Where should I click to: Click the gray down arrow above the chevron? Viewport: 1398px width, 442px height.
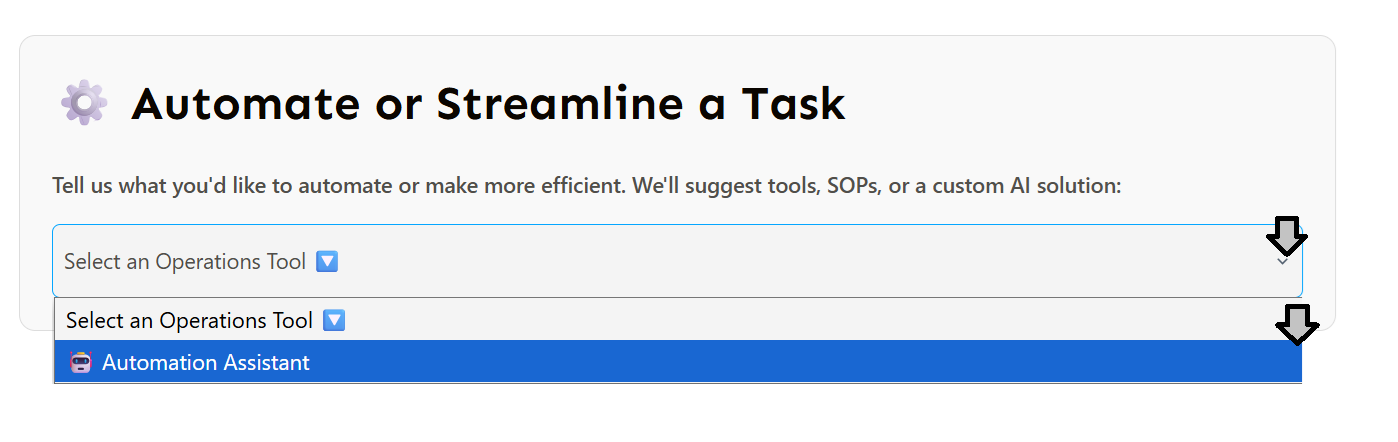tap(1286, 237)
